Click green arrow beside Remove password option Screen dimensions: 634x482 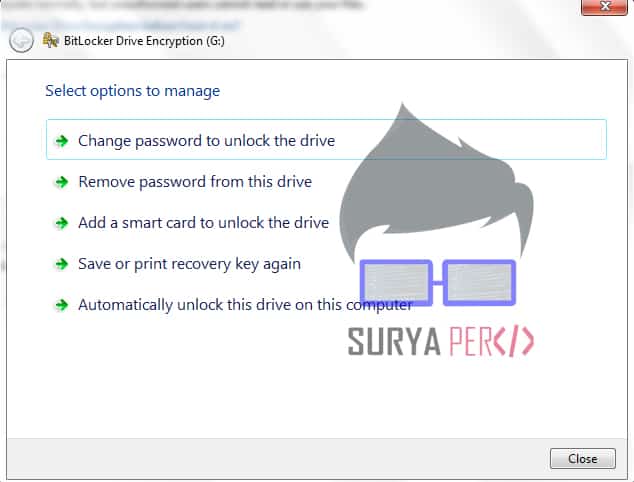tap(61, 182)
